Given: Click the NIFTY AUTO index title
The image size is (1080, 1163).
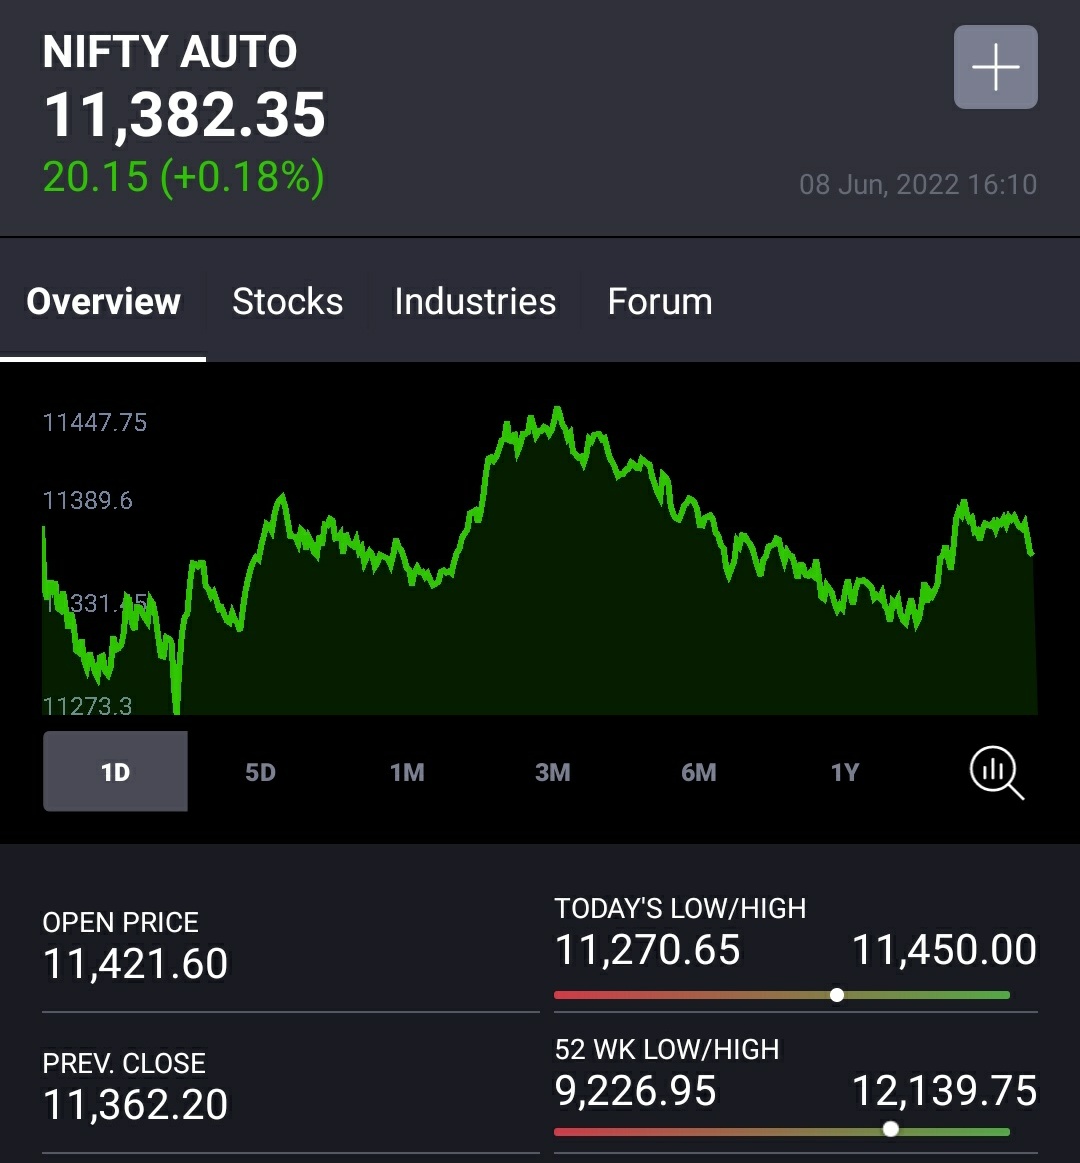Looking at the screenshot, I should coord(170,51).
